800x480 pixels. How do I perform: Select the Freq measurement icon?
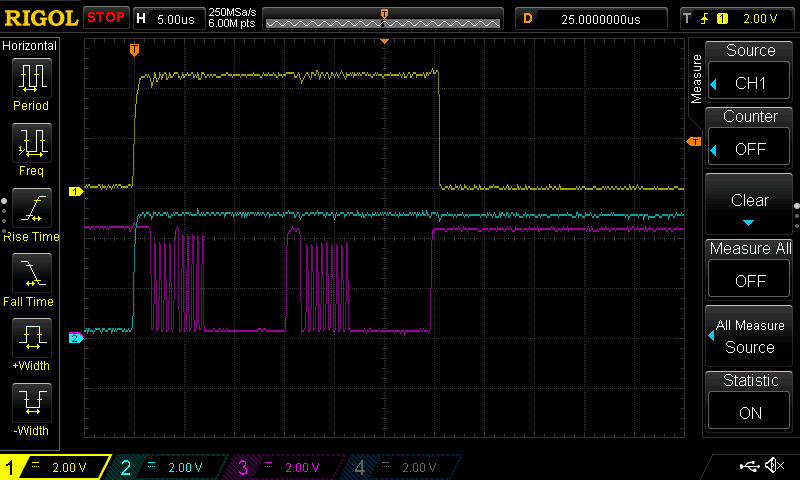[x=31, y=144]
